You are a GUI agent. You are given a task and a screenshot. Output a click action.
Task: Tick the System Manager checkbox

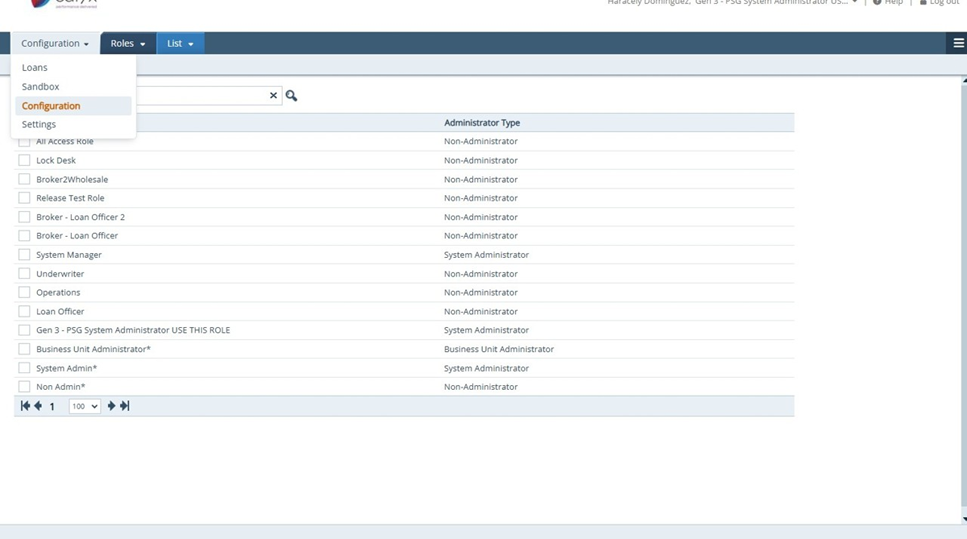(24, 255)
